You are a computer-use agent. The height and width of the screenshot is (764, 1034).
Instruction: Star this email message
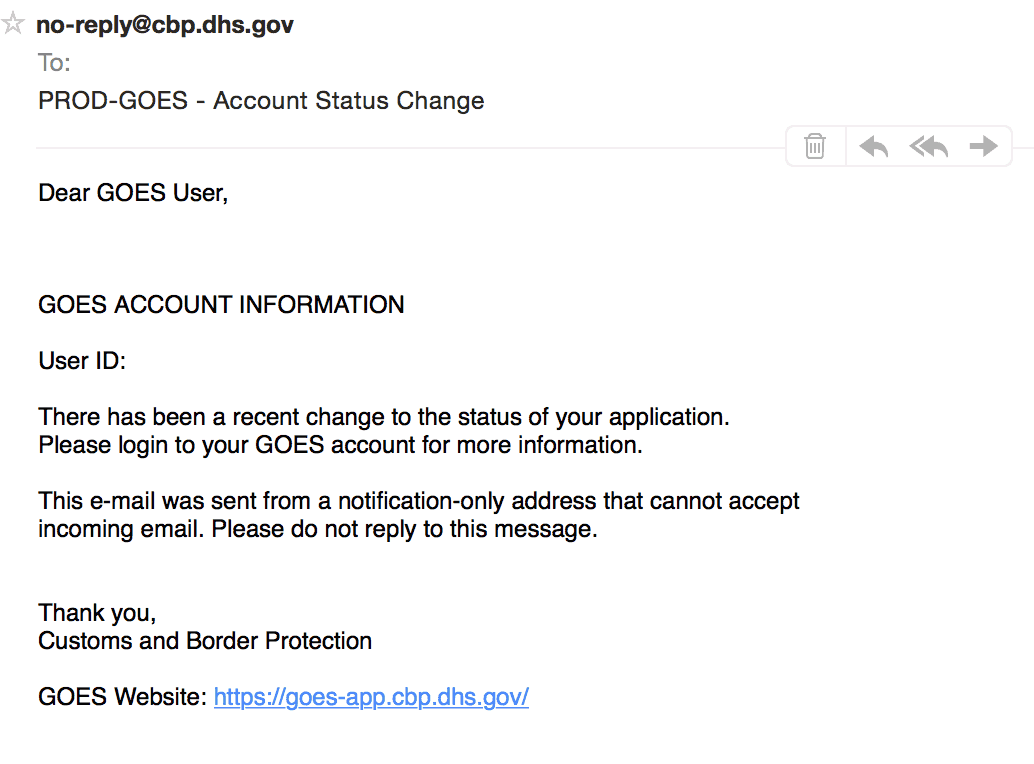(14, 24)
